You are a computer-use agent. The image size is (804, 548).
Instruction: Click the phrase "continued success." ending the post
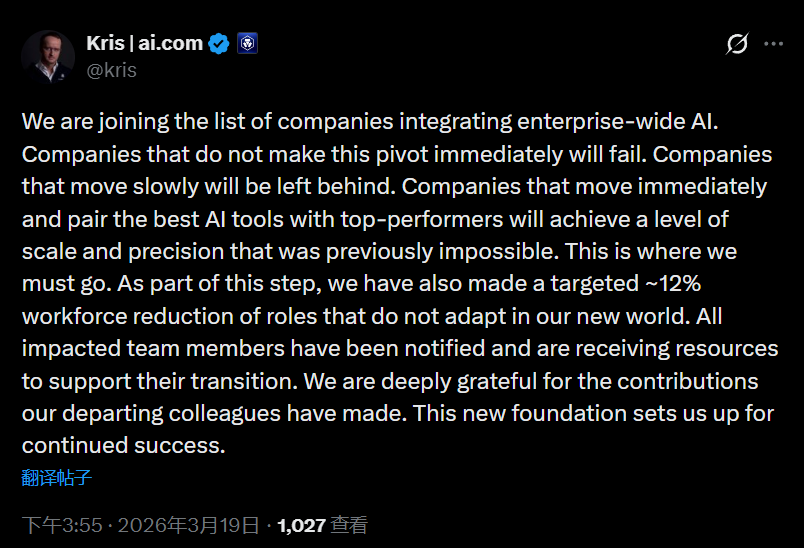tap(125, 446)
